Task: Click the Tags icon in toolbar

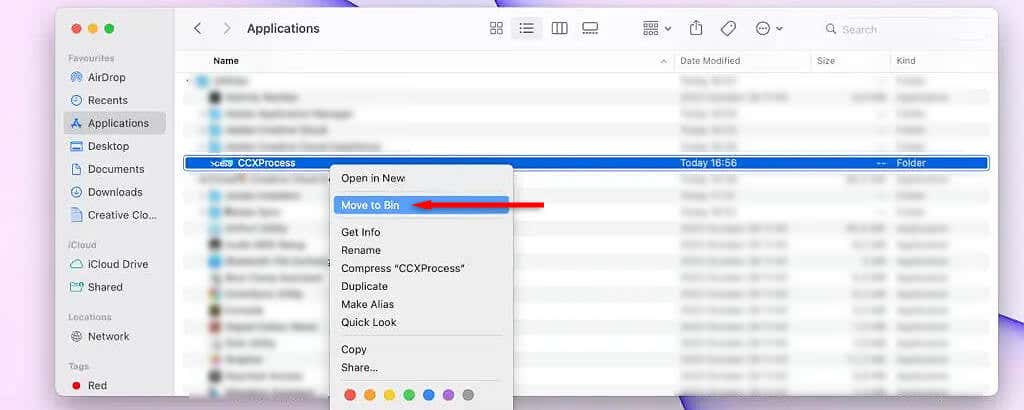Action: coord(728,28)
